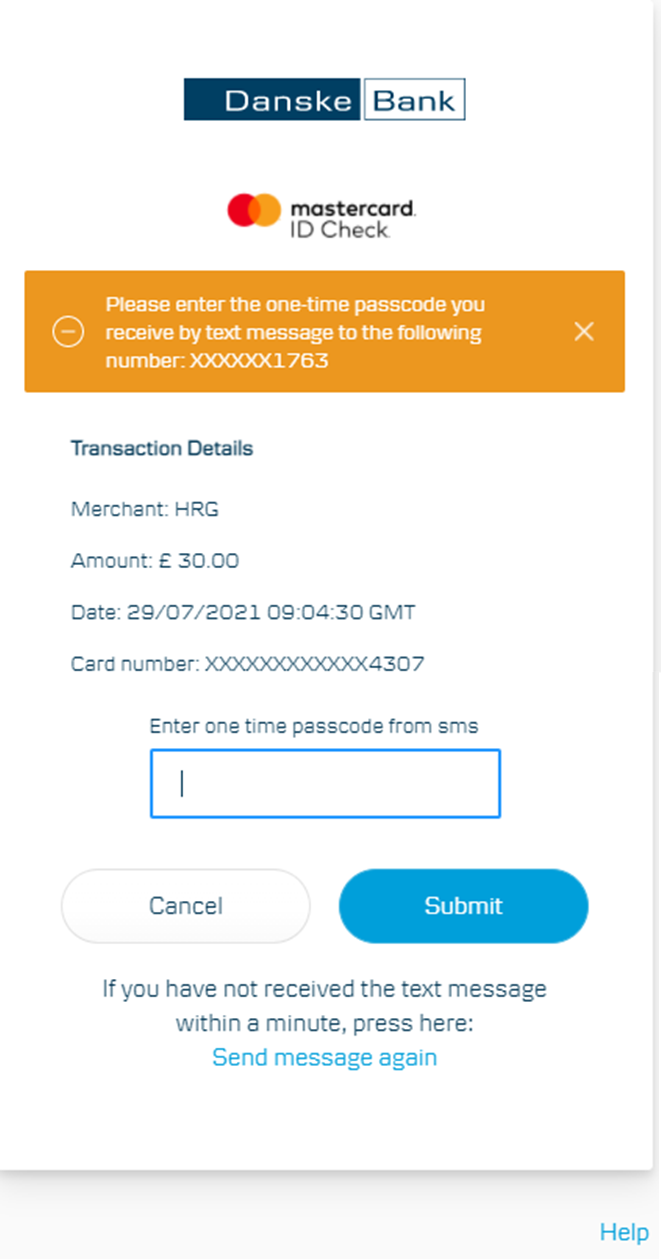Resend via the Send message again link
Image resolution: width=661 pixels, height=1259 pixels.
point(324,1057)
